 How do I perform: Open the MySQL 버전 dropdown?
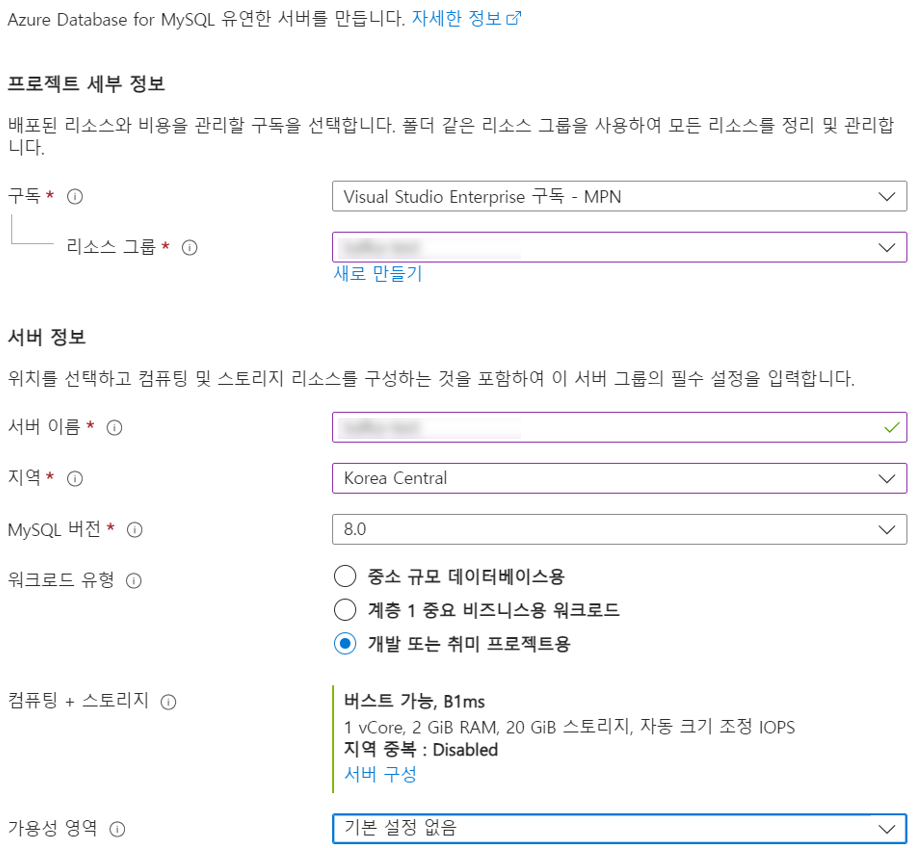coord(619,529)
